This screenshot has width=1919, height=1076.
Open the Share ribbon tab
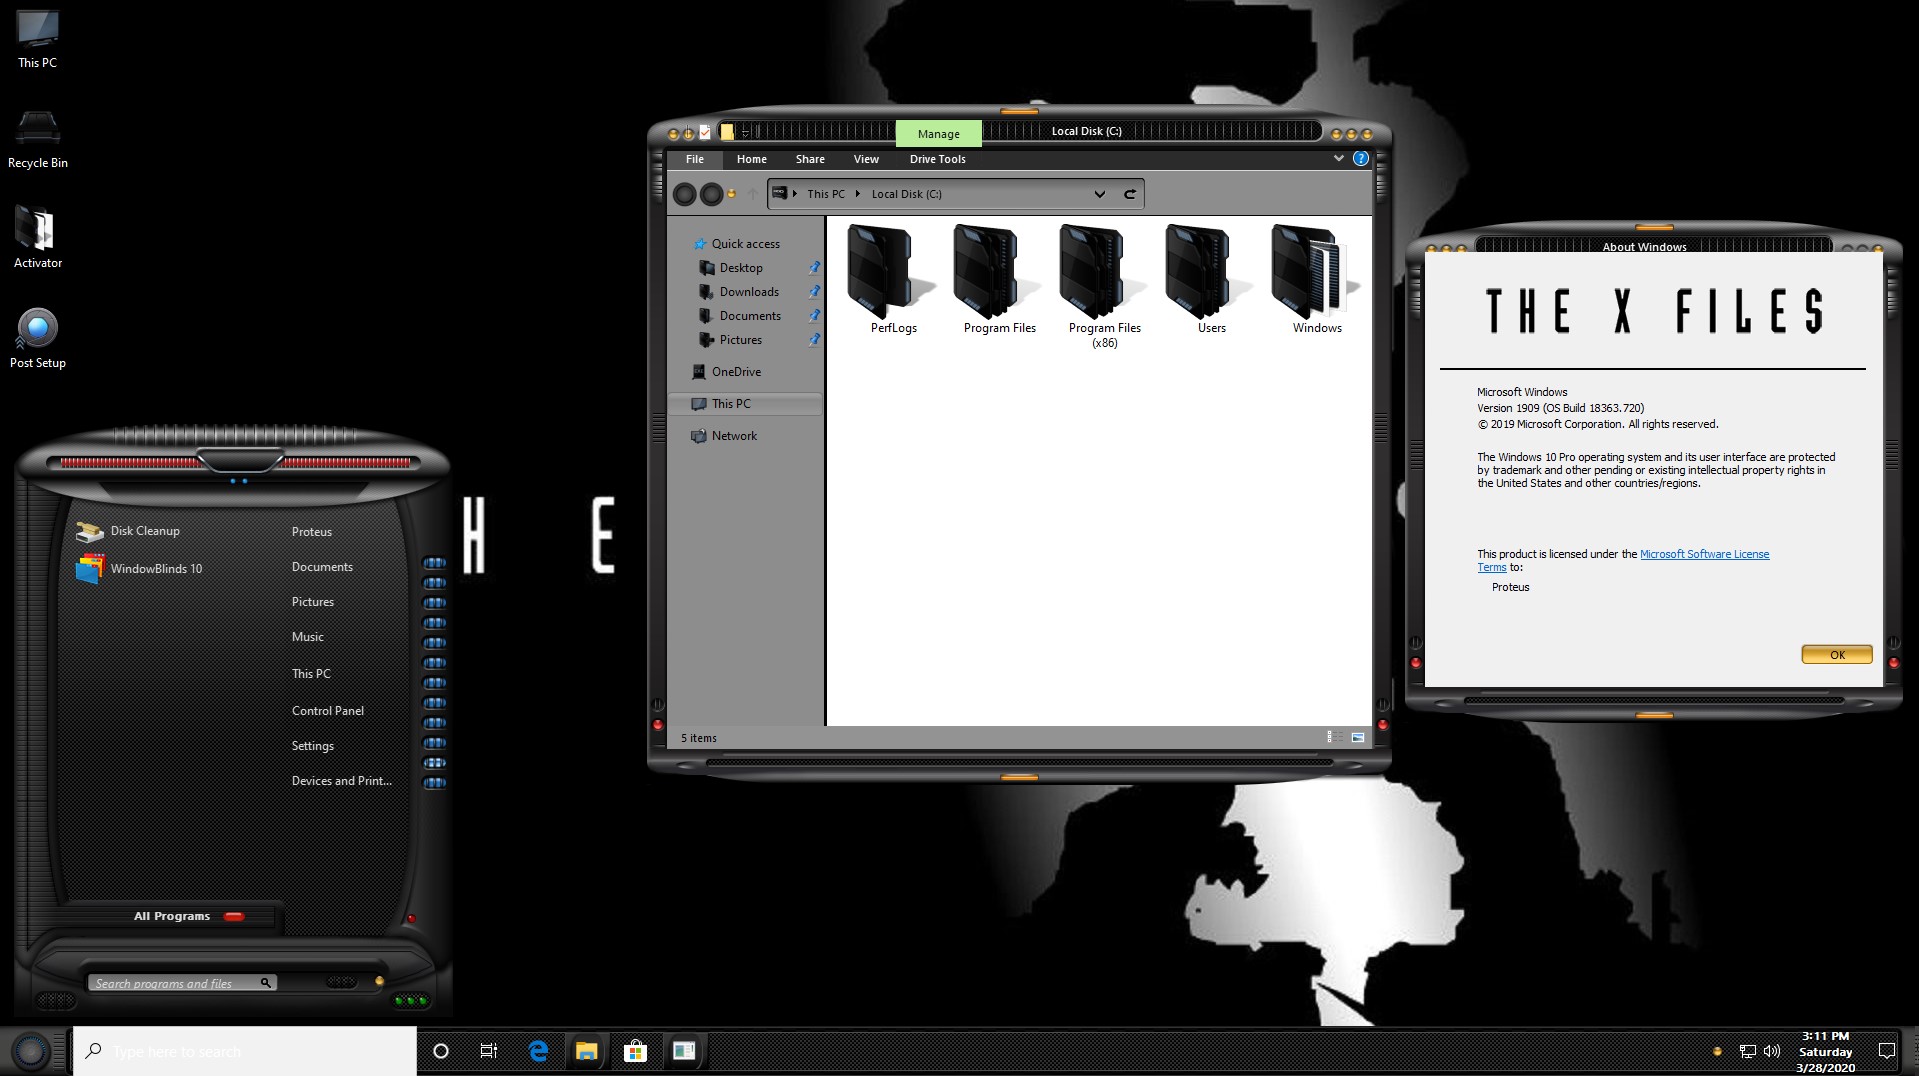pyautogui.click(x=810, y=159)
